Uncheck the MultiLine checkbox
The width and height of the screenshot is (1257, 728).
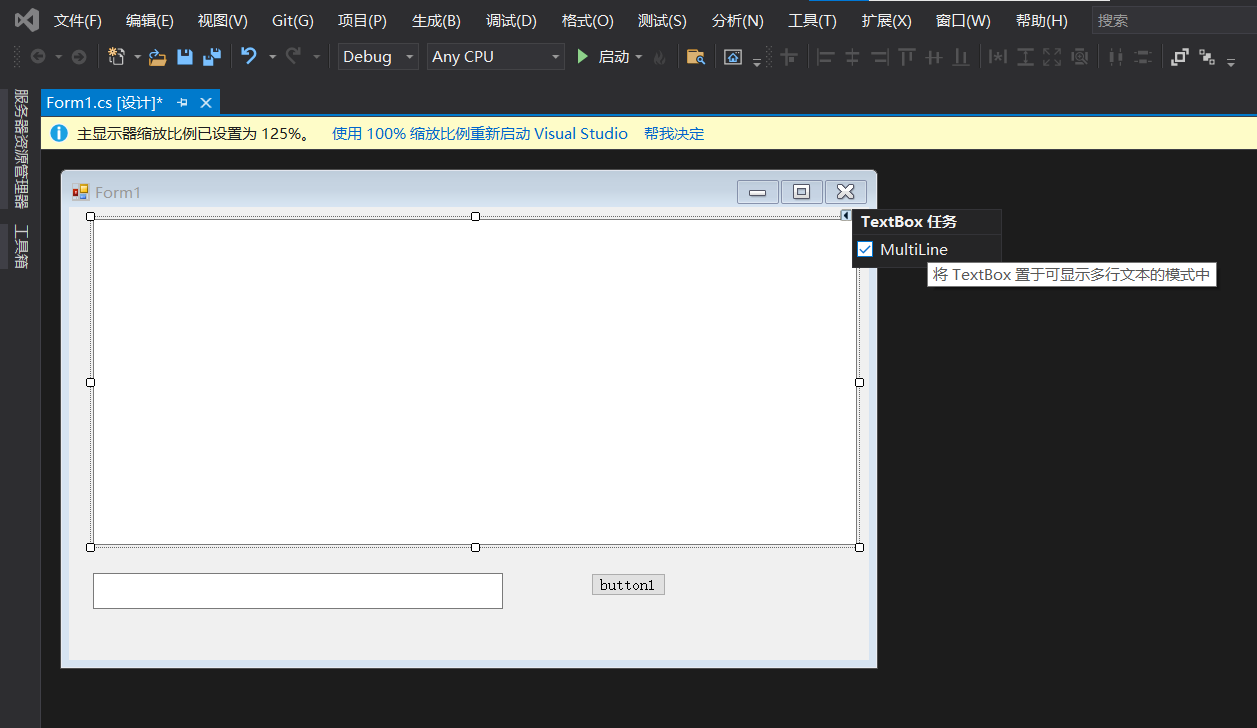click(866, 249)
